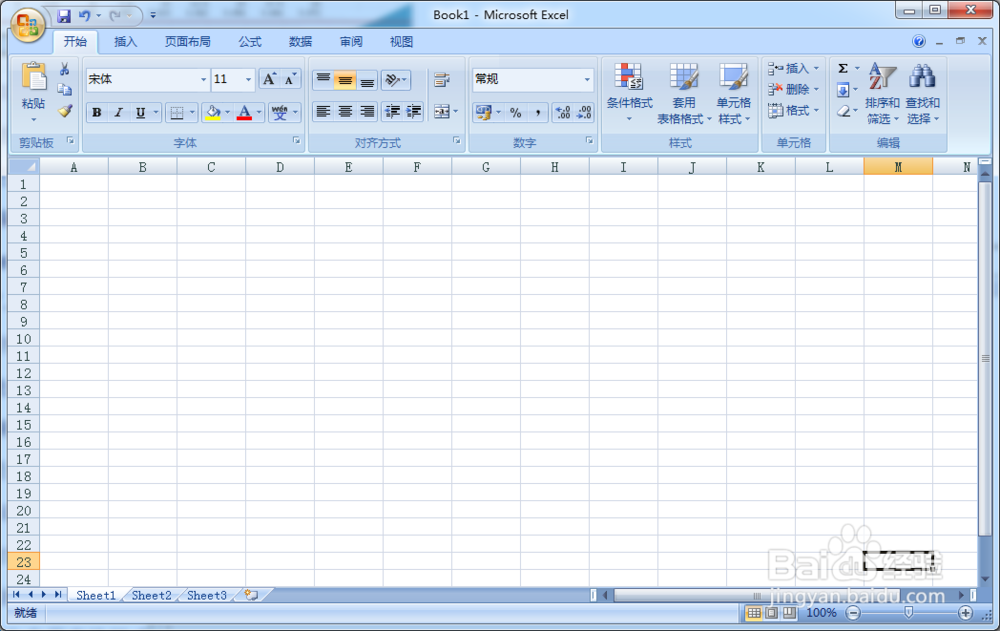Switch to Page Break Preview in status bar
1000x631 pixels.
[790, 613]
